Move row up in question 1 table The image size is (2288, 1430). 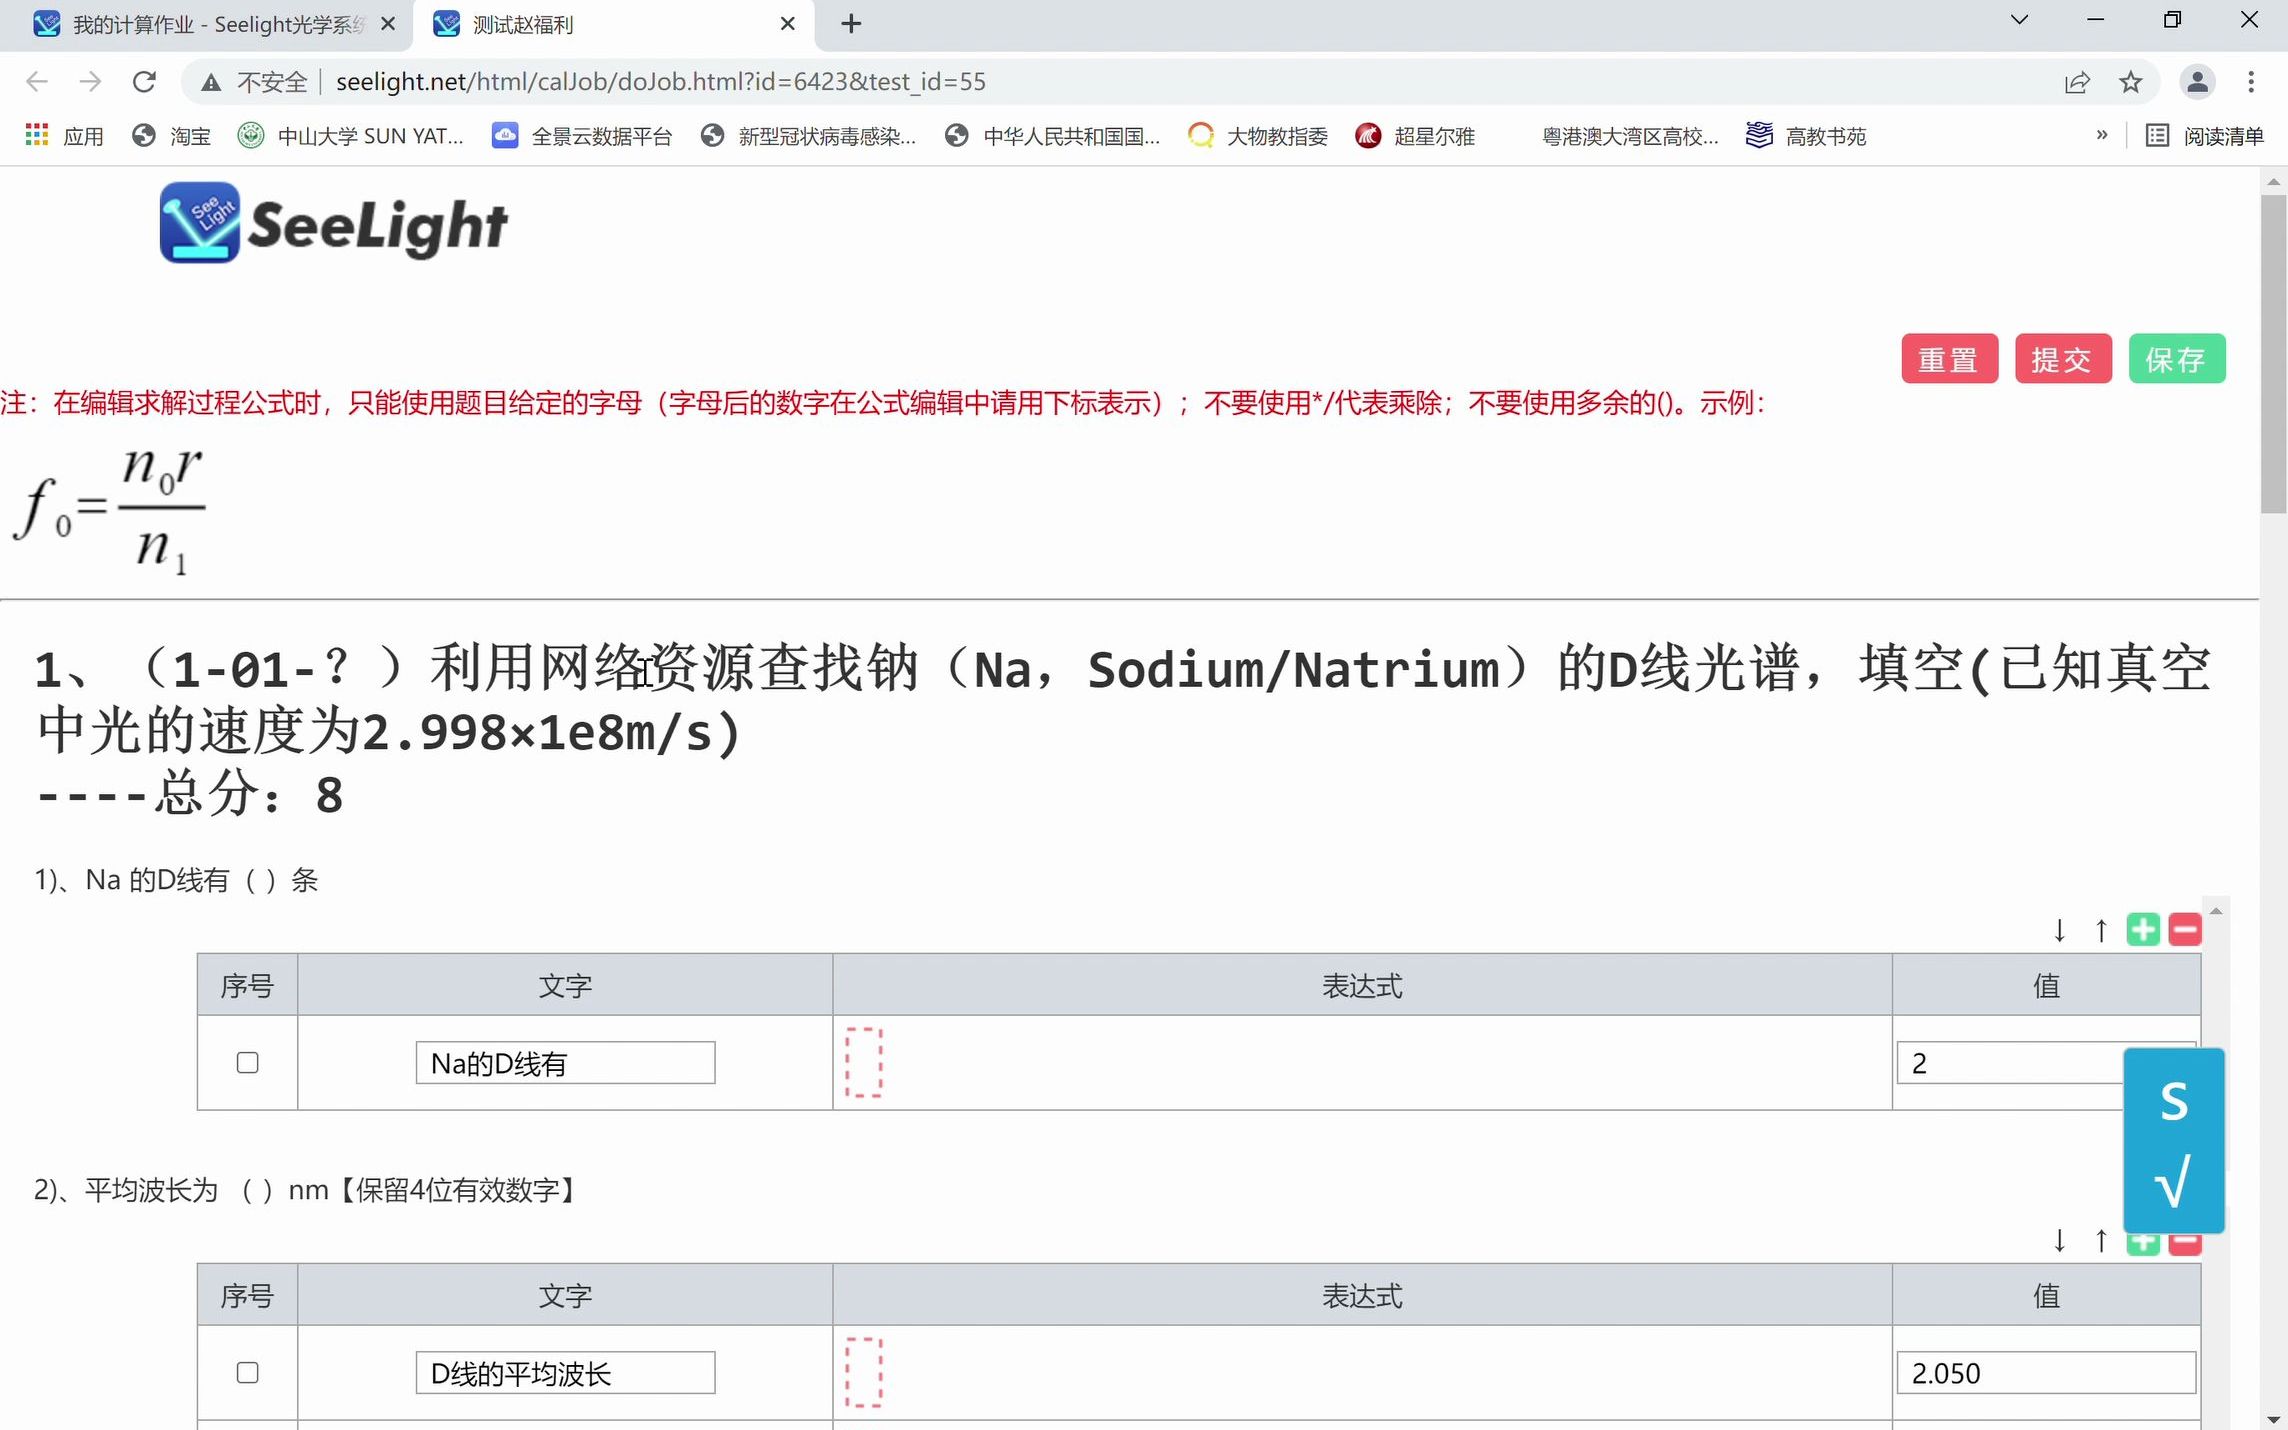(x=2101, y=930)
